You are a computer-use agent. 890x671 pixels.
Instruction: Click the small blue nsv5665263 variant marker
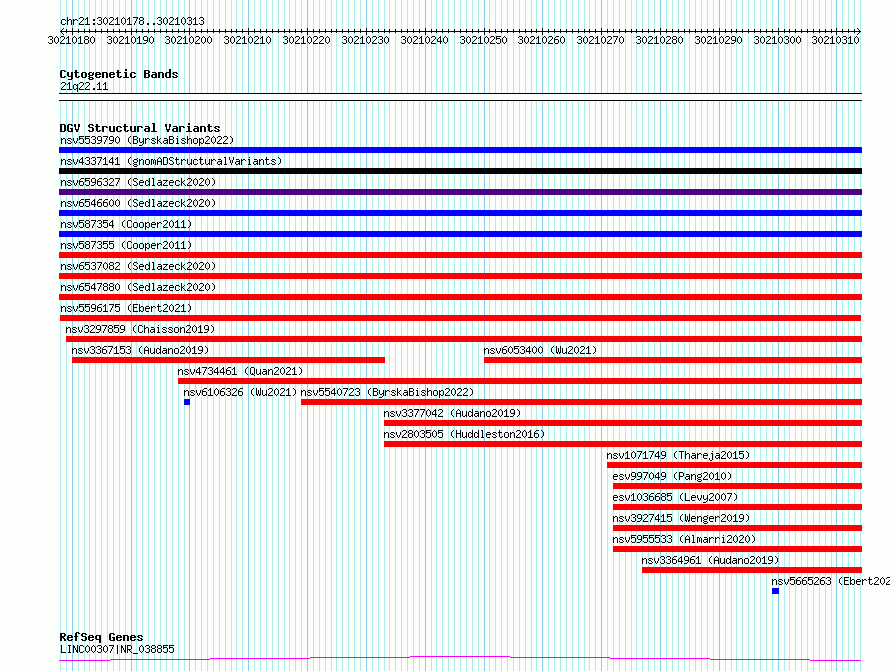coord(775,591)
